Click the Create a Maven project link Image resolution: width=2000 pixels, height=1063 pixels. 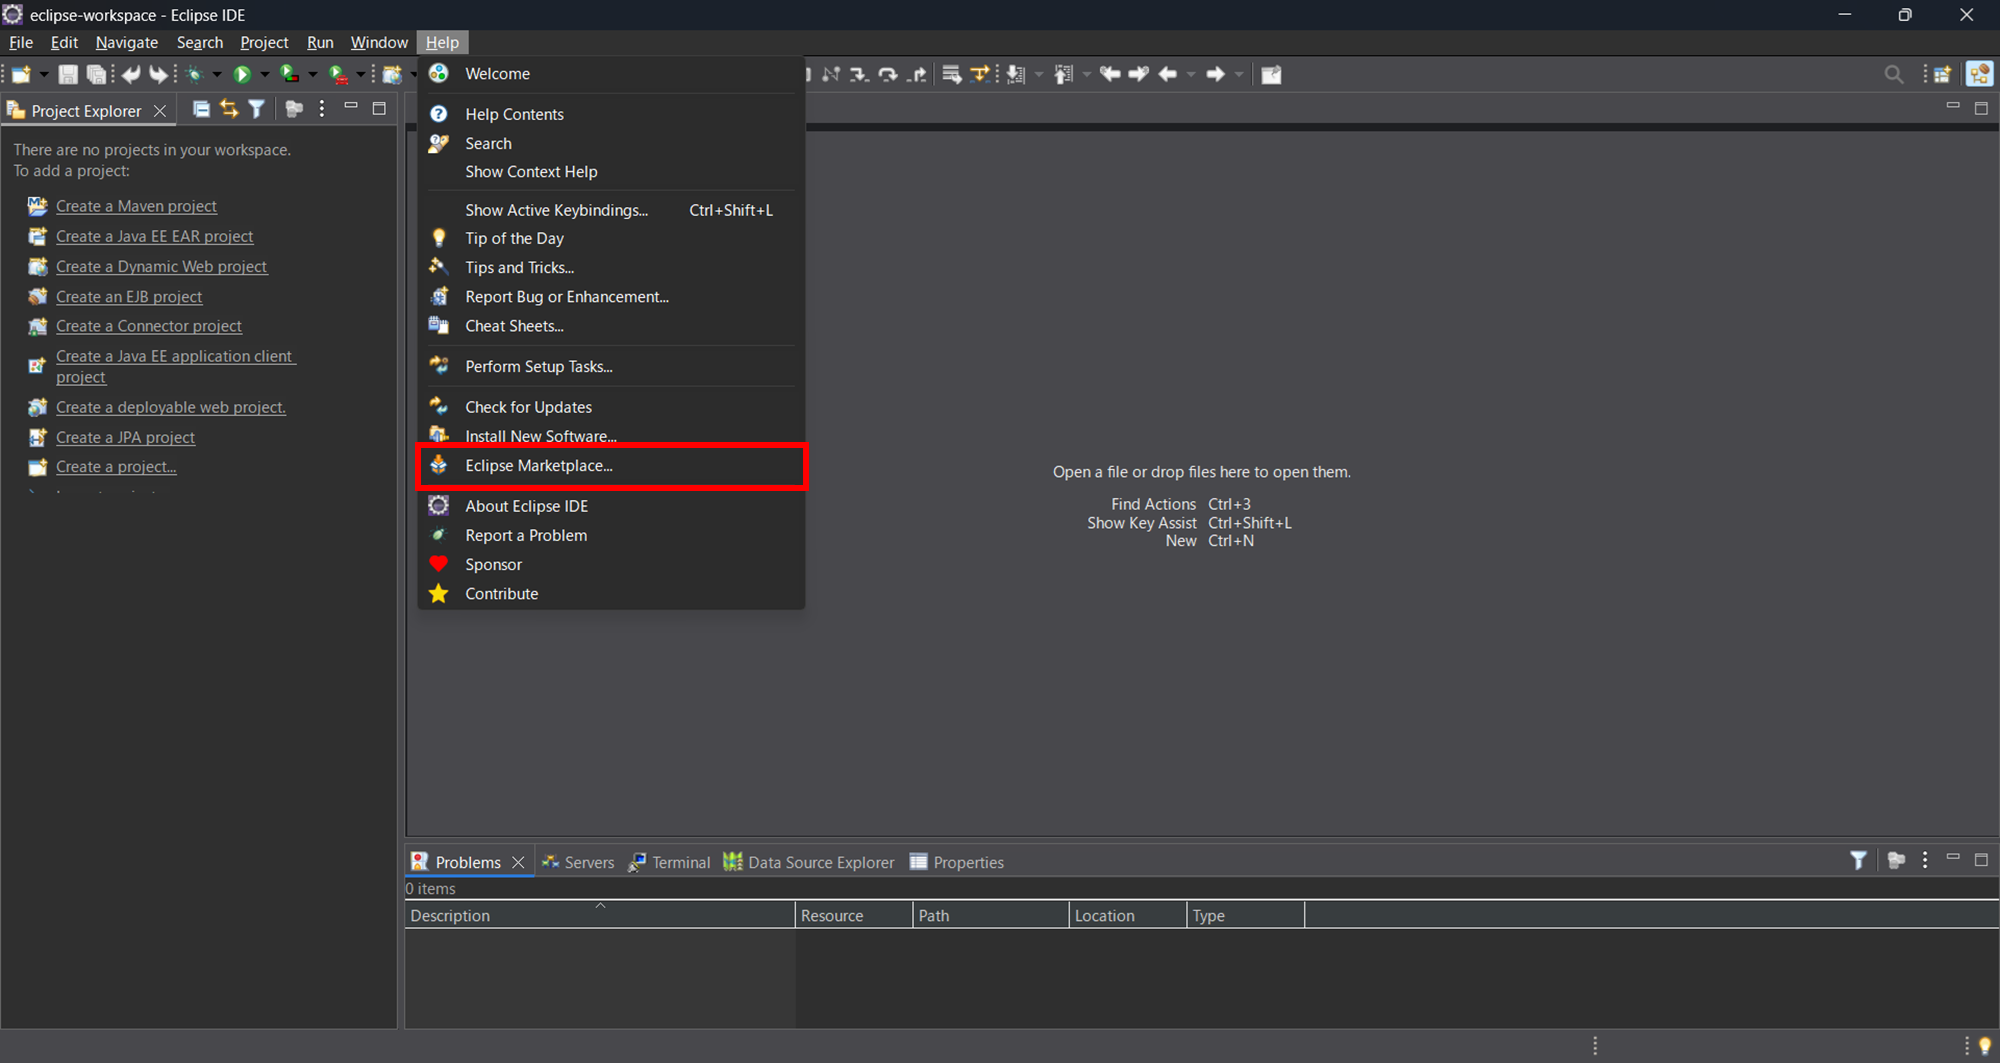click(136, 206)
